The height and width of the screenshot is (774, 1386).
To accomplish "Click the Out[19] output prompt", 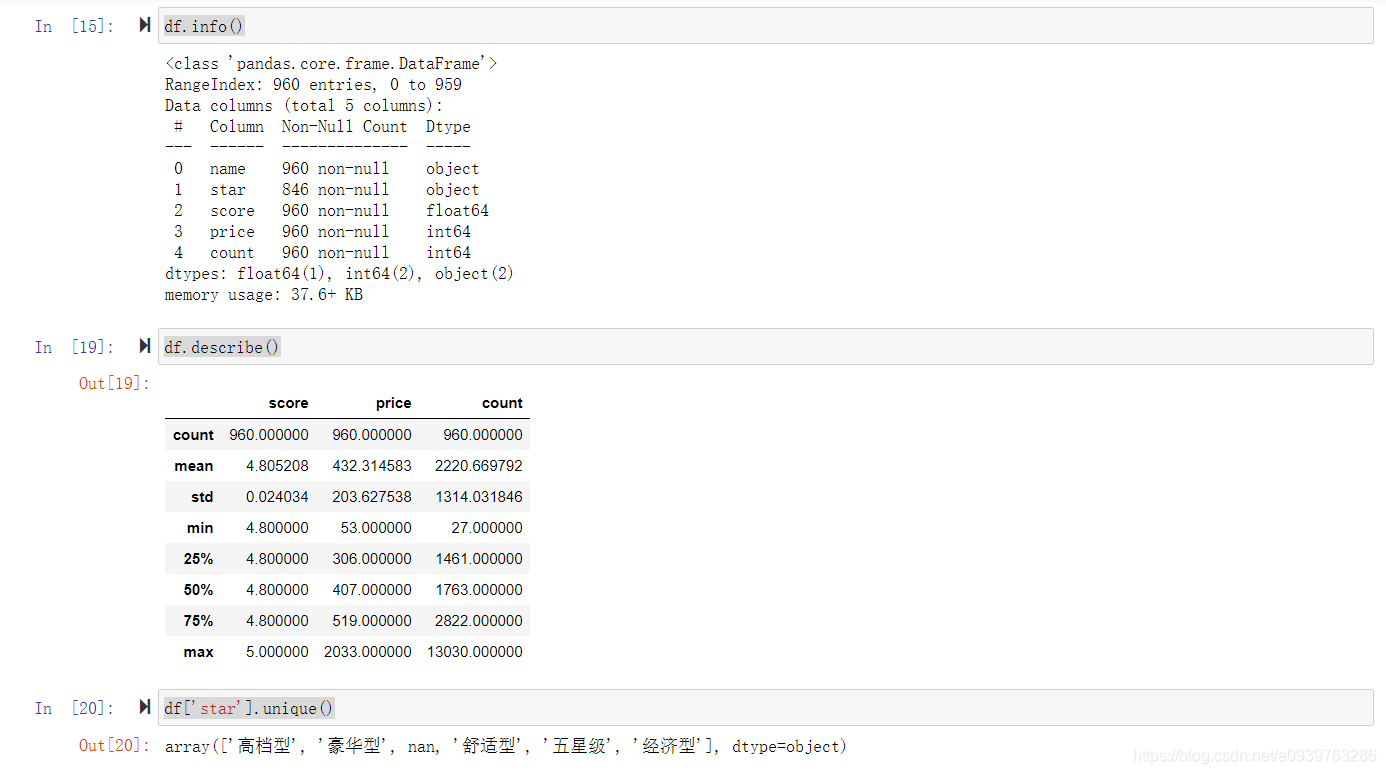I will pyautogui.click(x=114, y=383).
